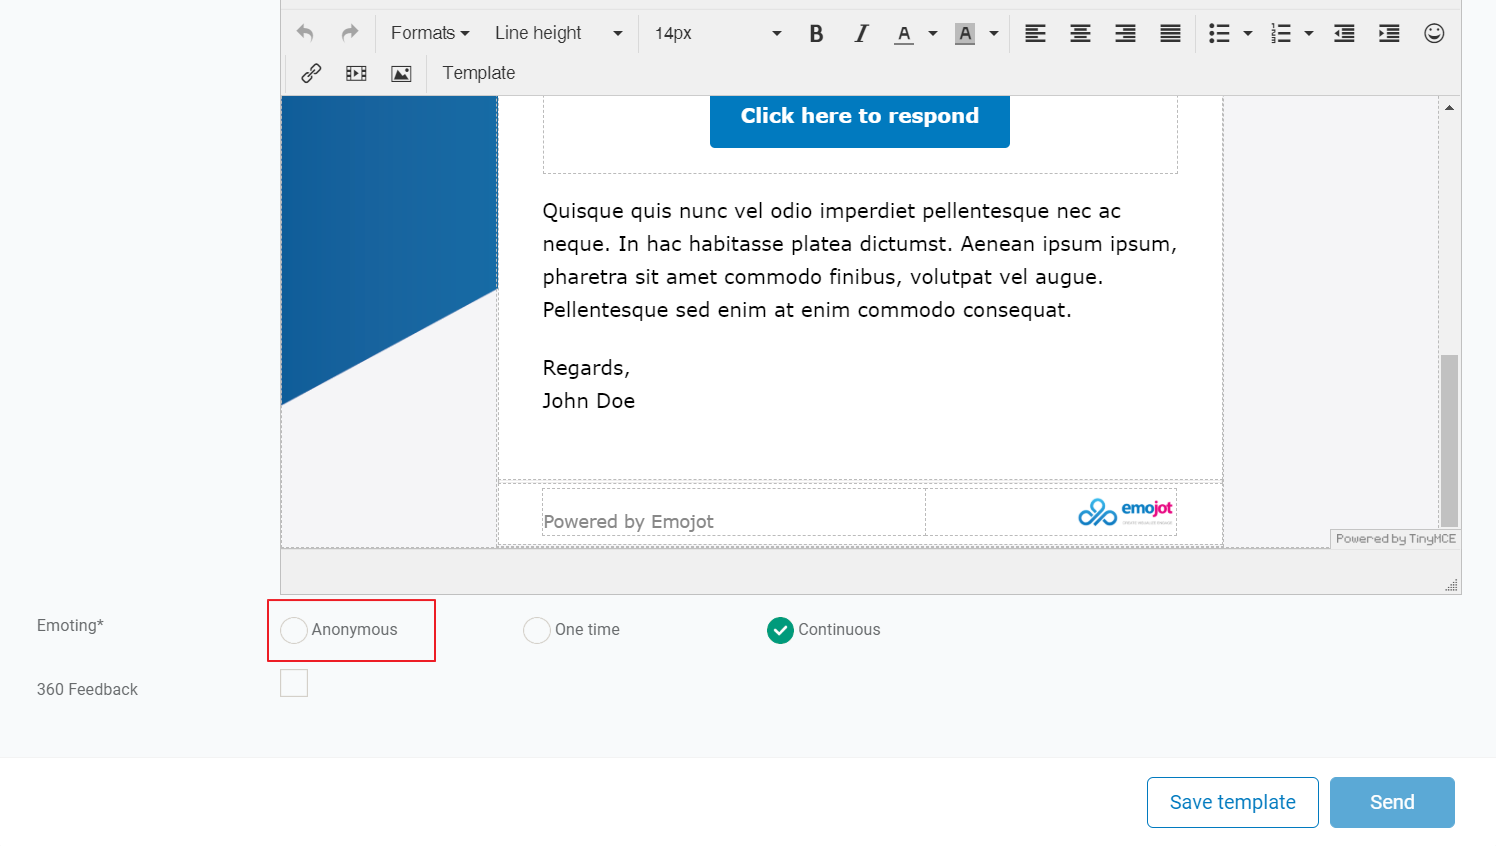Click the Template toolbar item

click(478, 72)
